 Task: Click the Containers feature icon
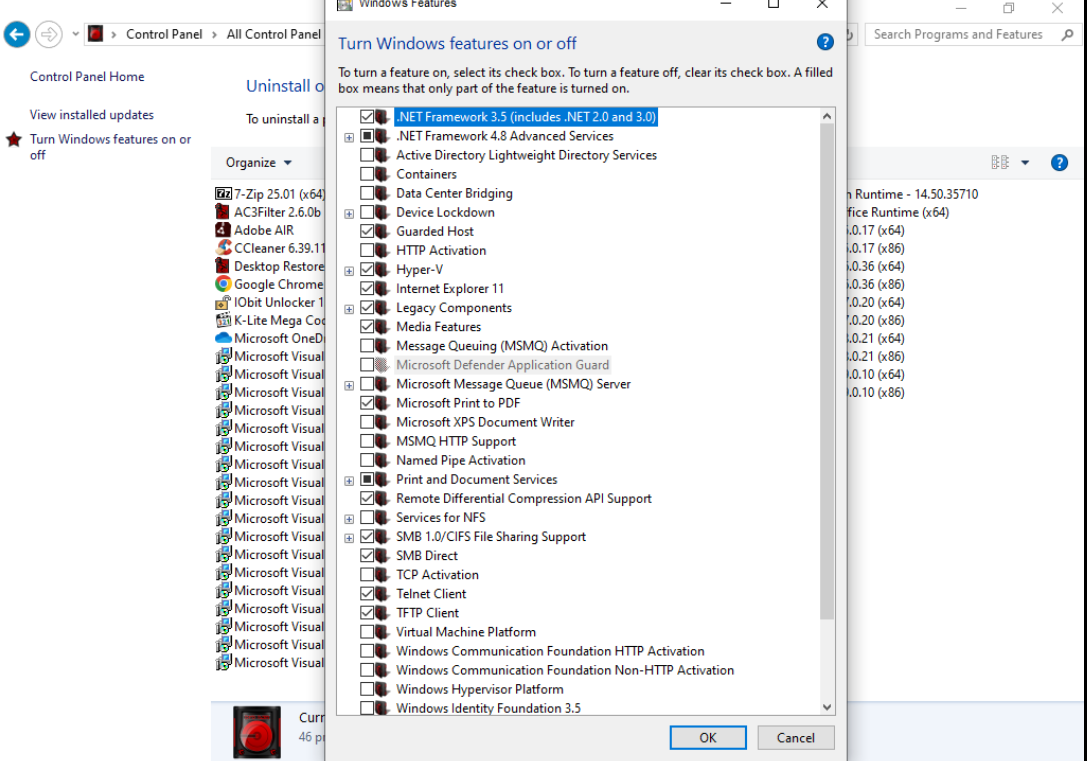[x=382, y=174]
